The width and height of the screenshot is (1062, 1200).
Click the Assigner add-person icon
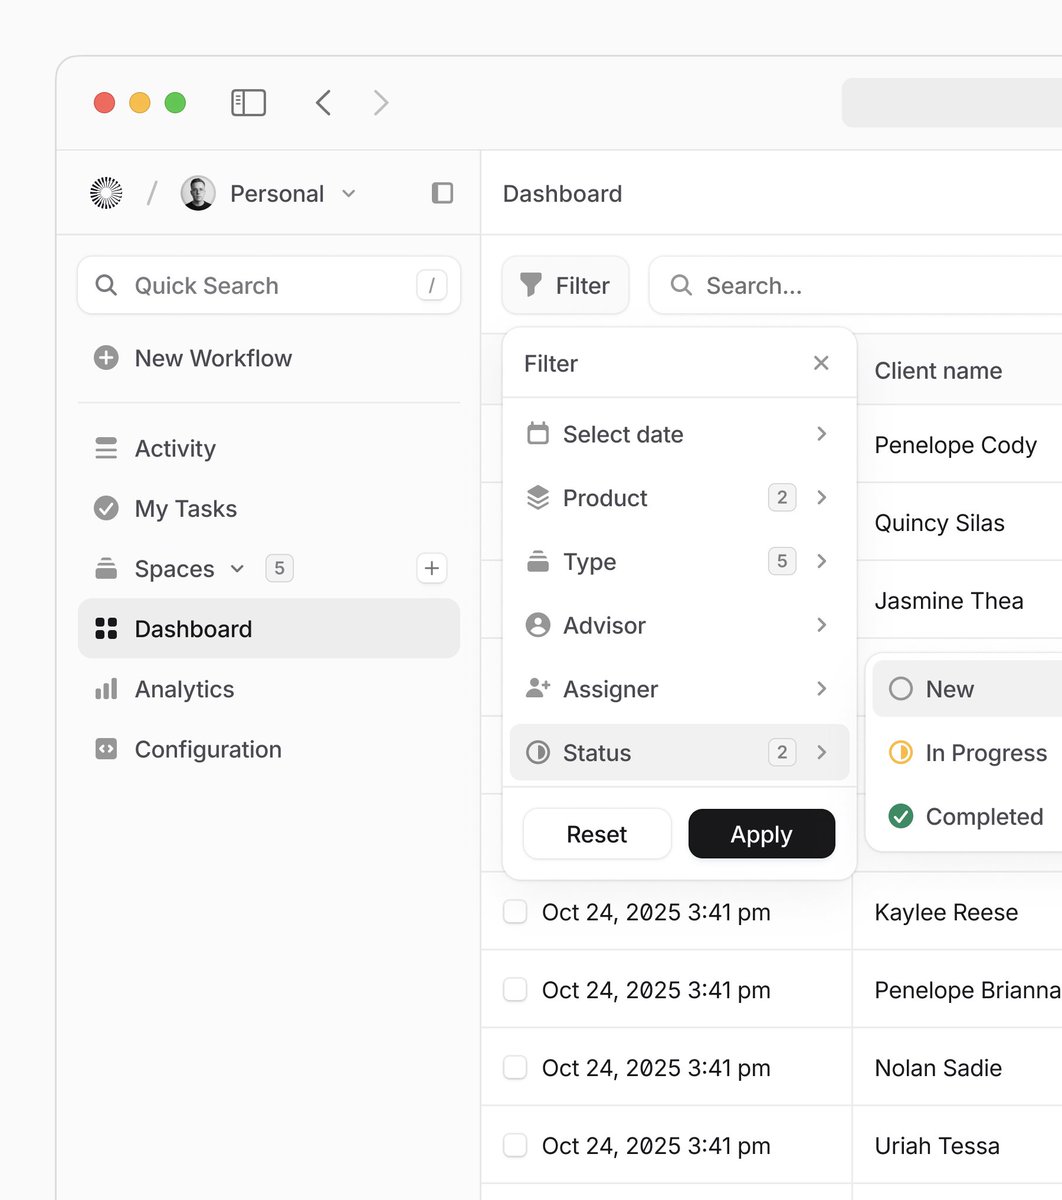[x=538, y=688]
